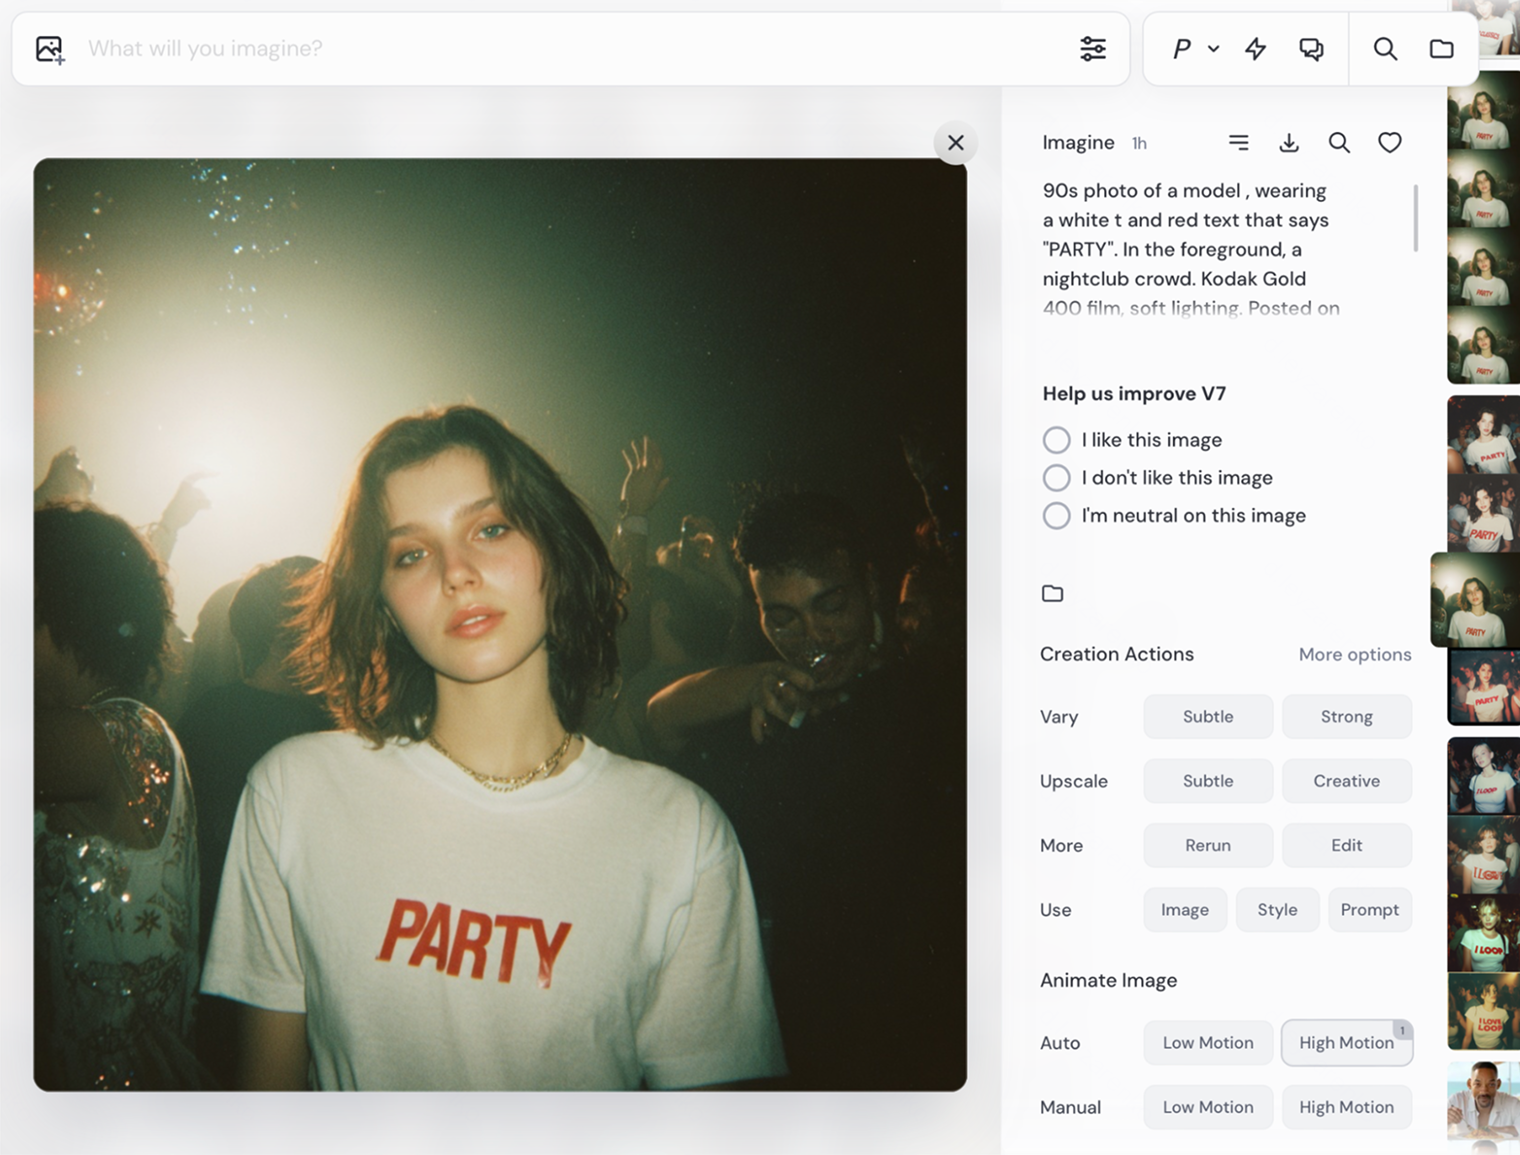
Task: Like the image with the heart icon
Action: (1389, 143)
